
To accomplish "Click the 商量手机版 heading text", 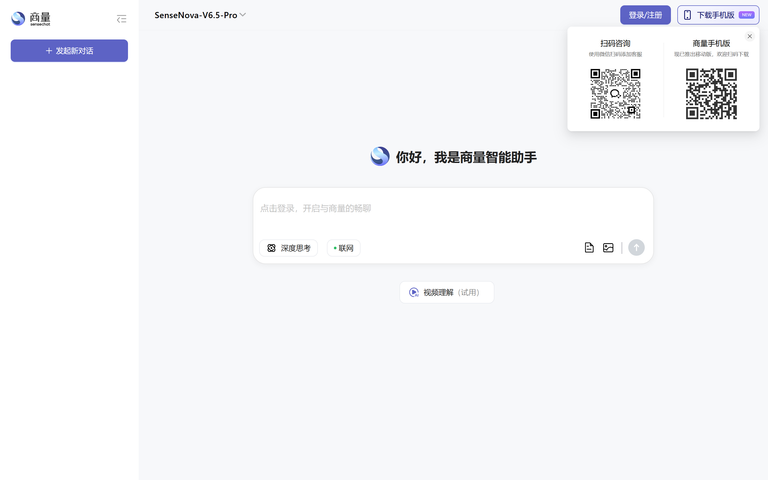I will 711,44.
